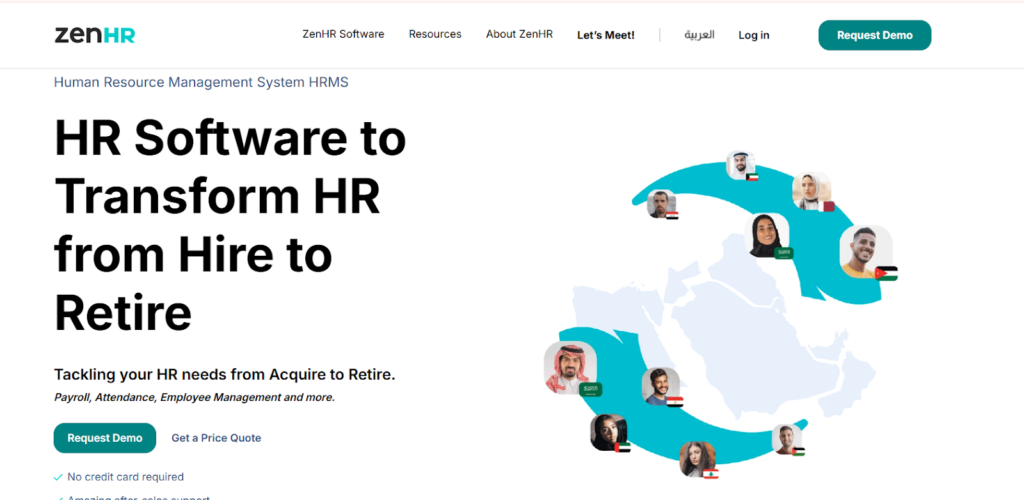The width and height of the screenshot is (1024, 500).
Task: Click Request Demo below the hero text
Action: [x=105, y=438]
